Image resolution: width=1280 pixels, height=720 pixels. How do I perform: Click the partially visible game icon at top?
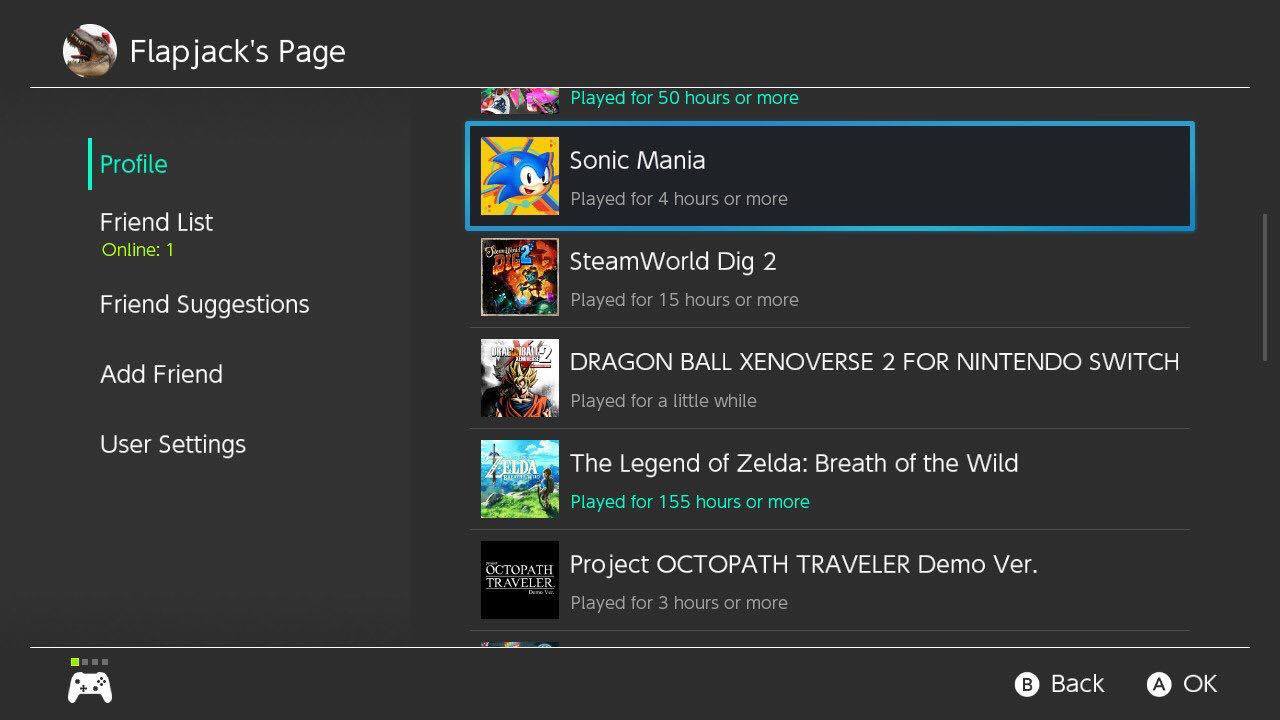tap(519, 100)
